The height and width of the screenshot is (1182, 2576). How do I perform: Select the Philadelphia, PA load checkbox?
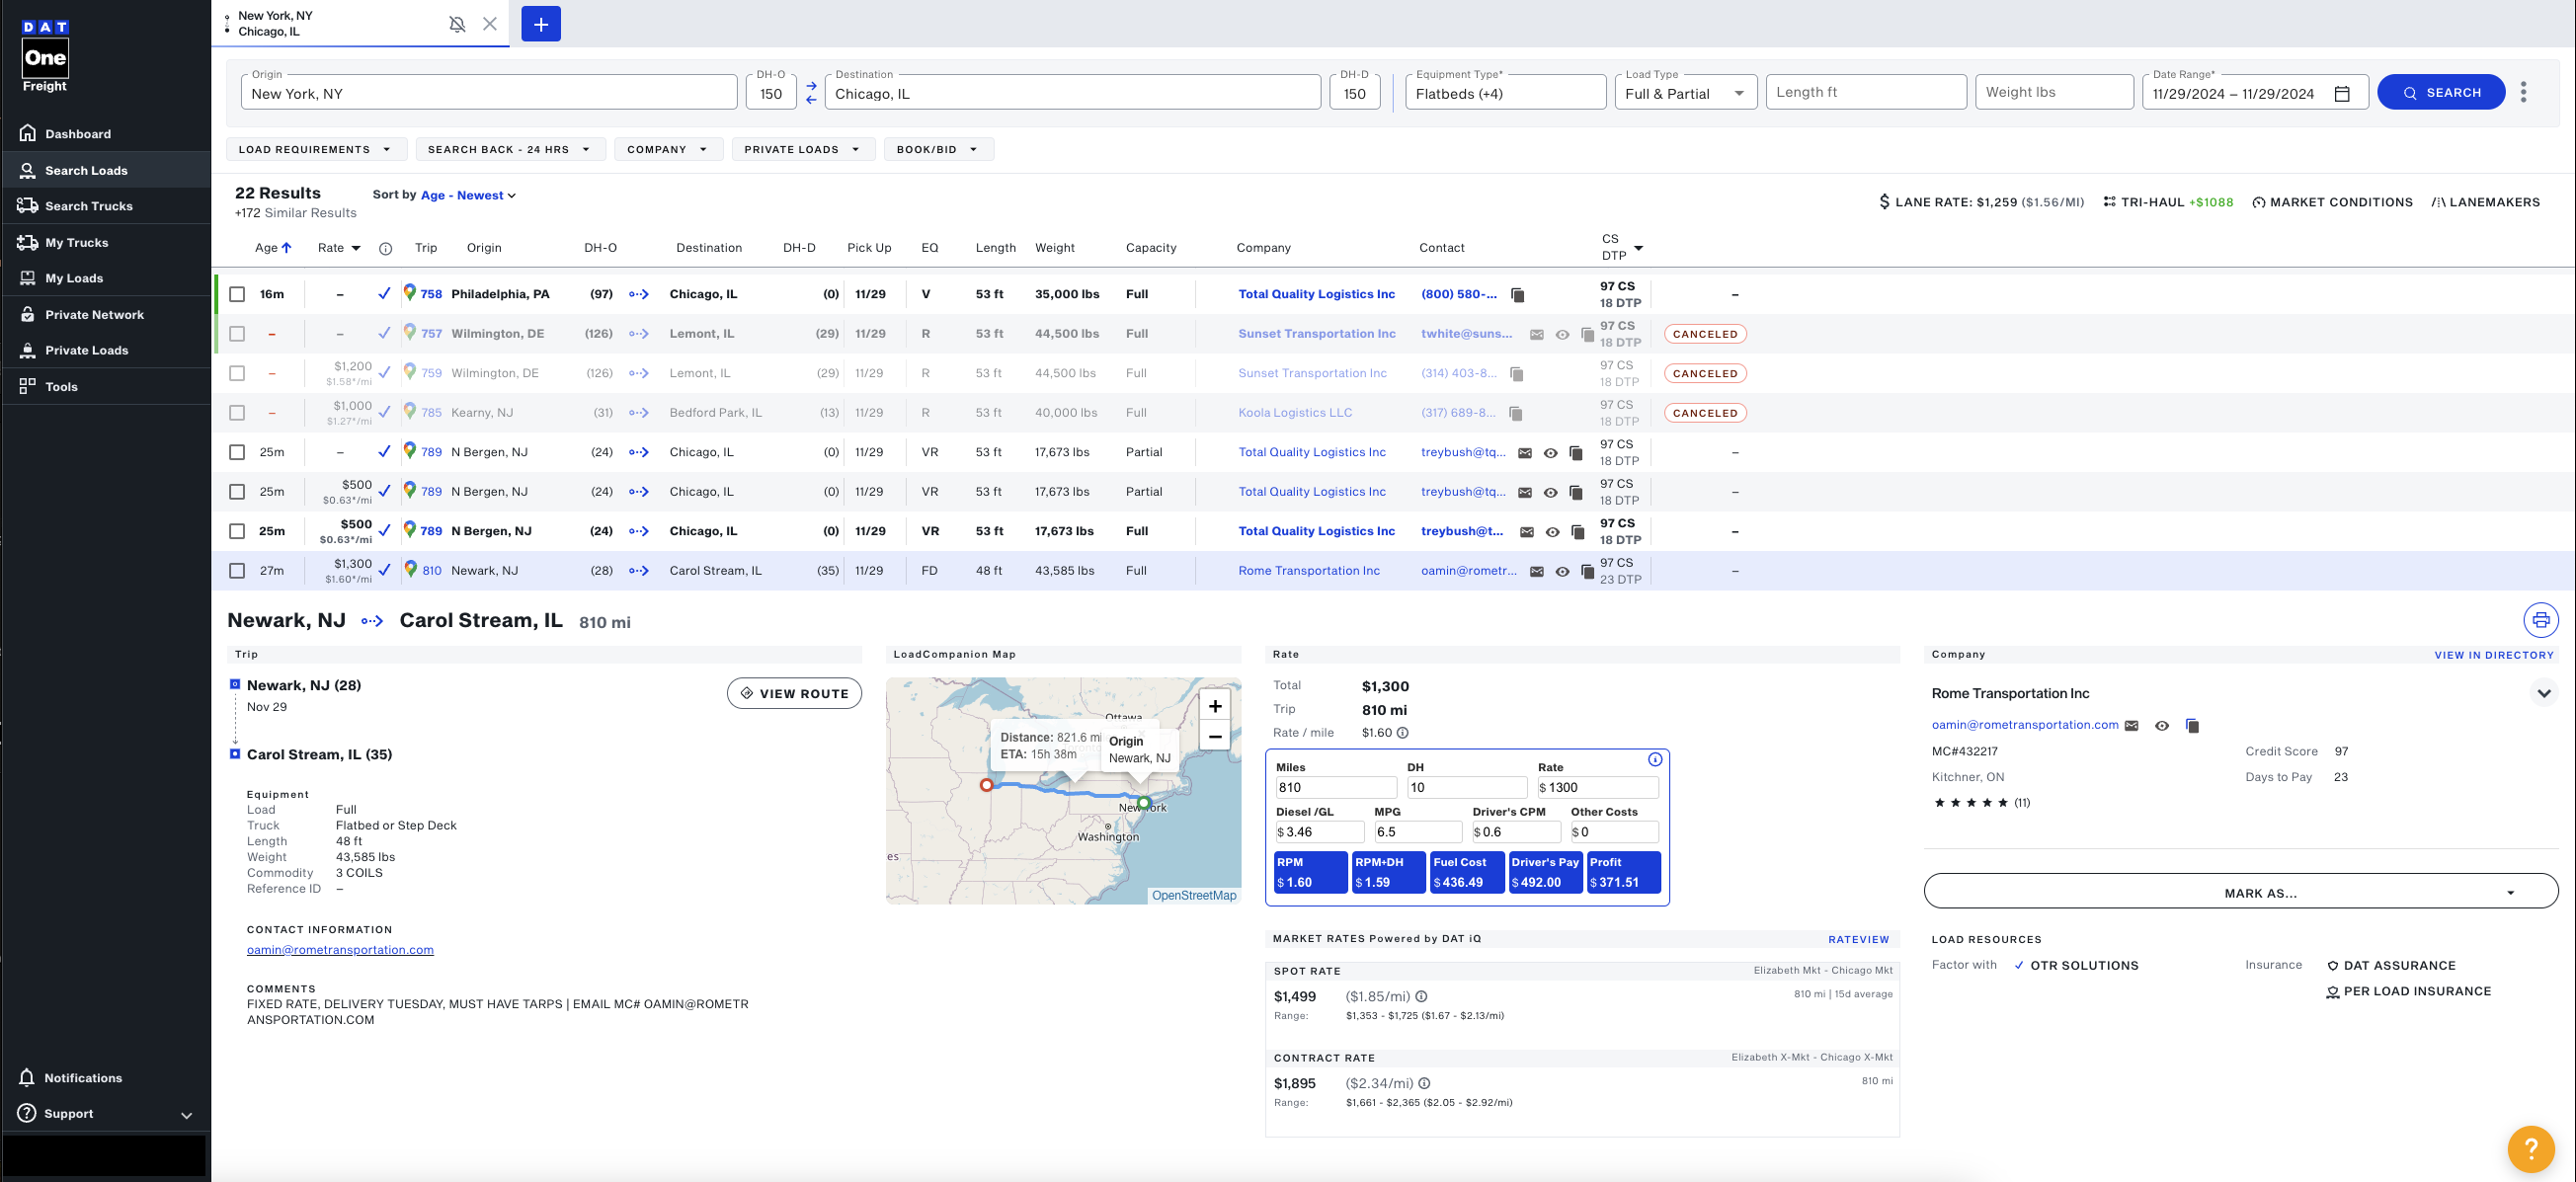[237, 294]
